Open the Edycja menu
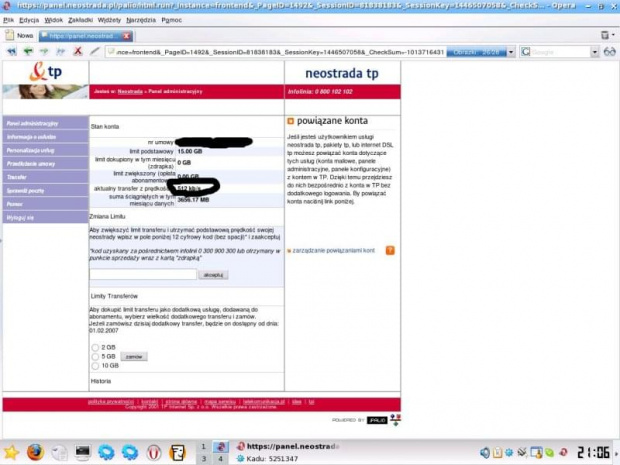The image size is (620, 465). tap(29, 20)
